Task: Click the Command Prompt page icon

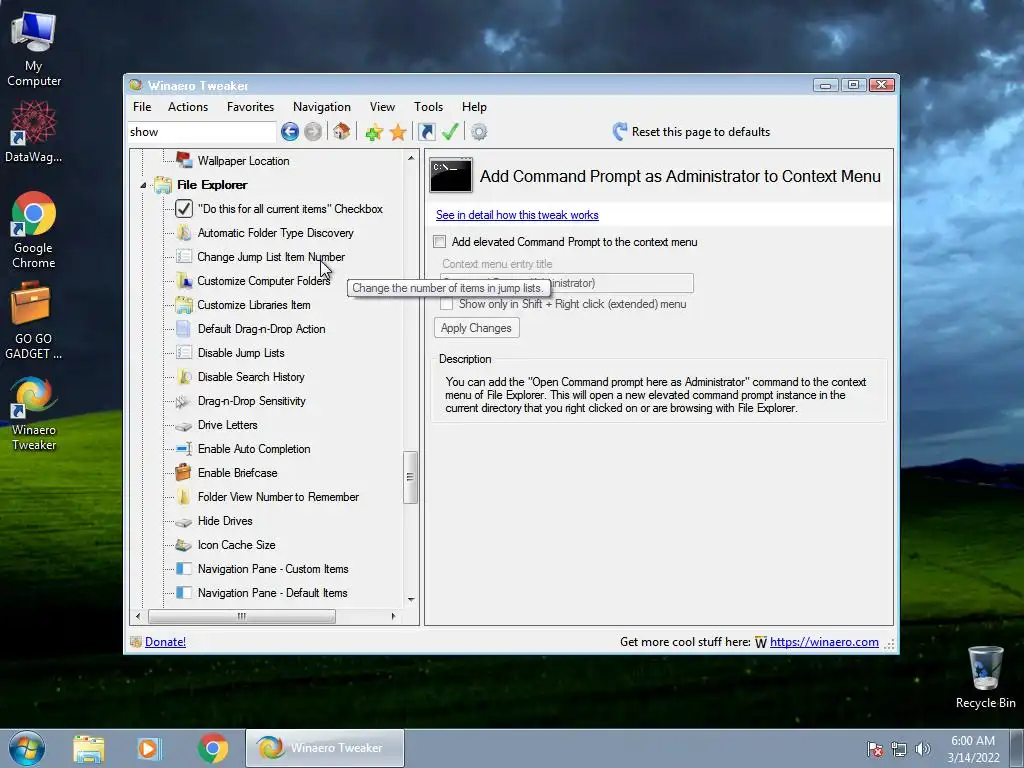Action: [x=451, y=176]
